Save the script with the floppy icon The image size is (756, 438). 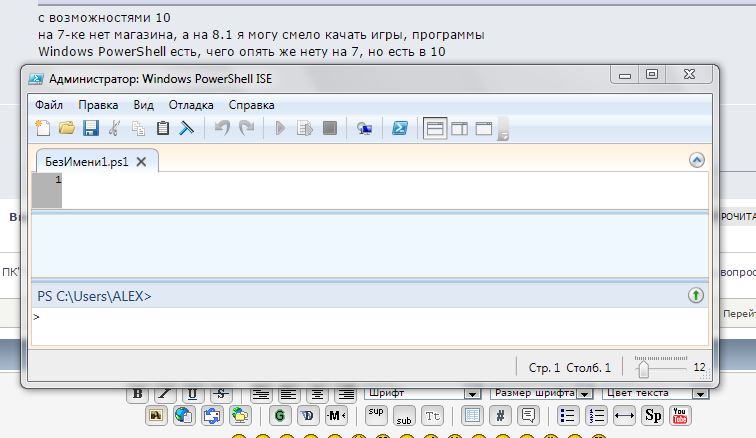tap(91, 128)
